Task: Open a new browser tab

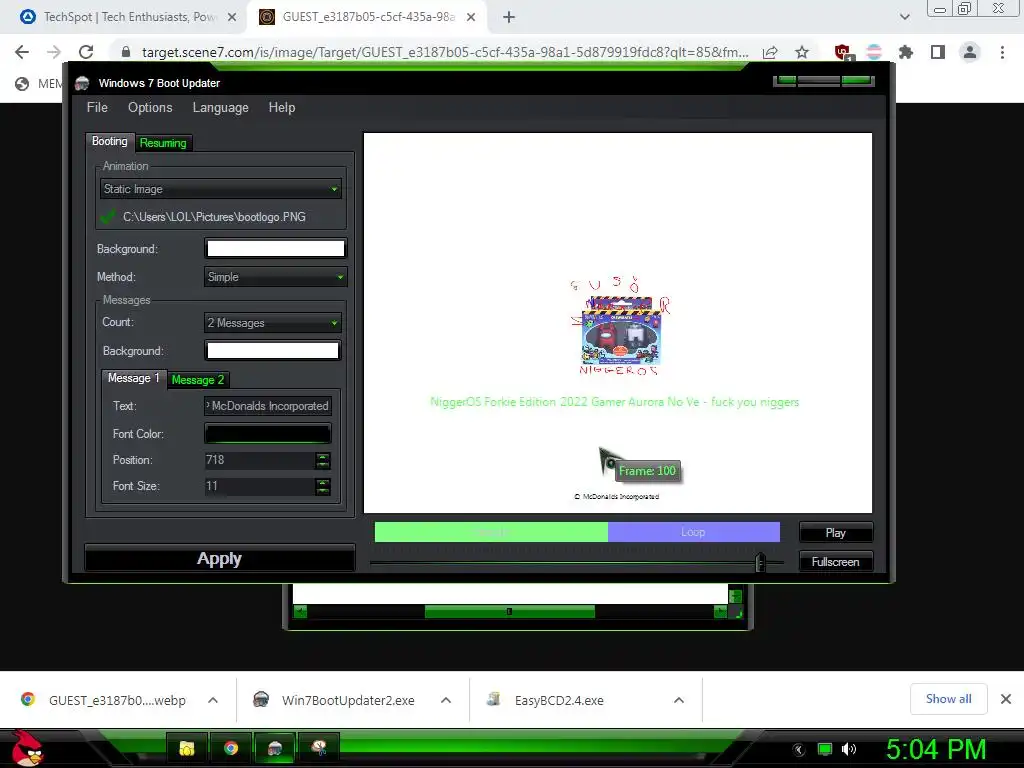Action: tap(509, 18)
